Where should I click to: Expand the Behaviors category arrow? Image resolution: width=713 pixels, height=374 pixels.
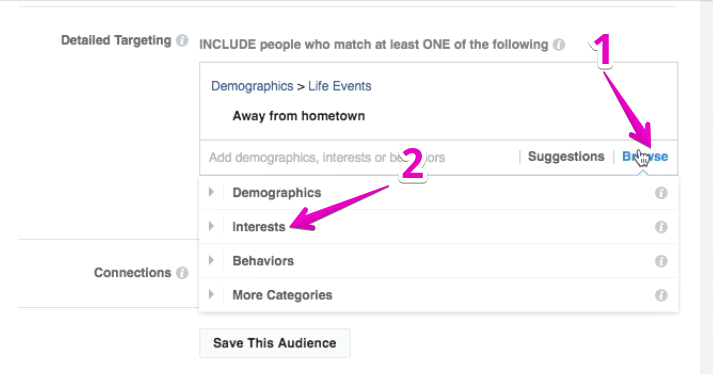click(x=211, y=261)
